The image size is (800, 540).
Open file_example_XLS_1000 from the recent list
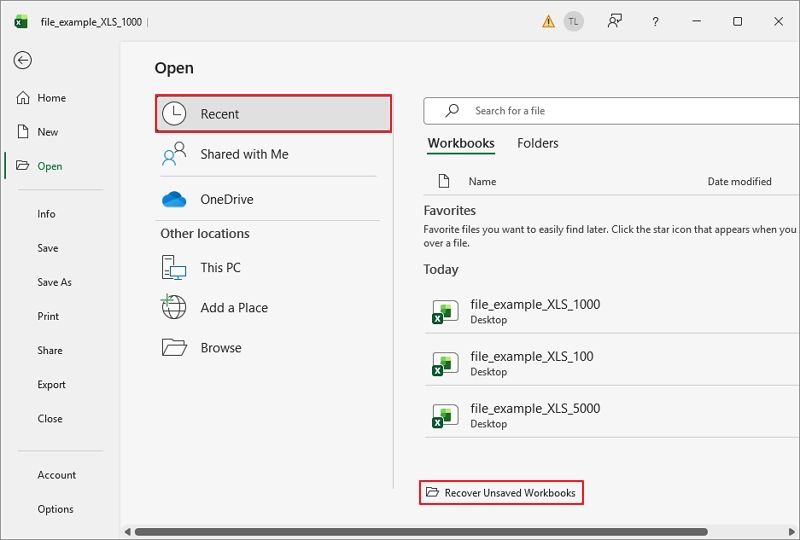612,311
